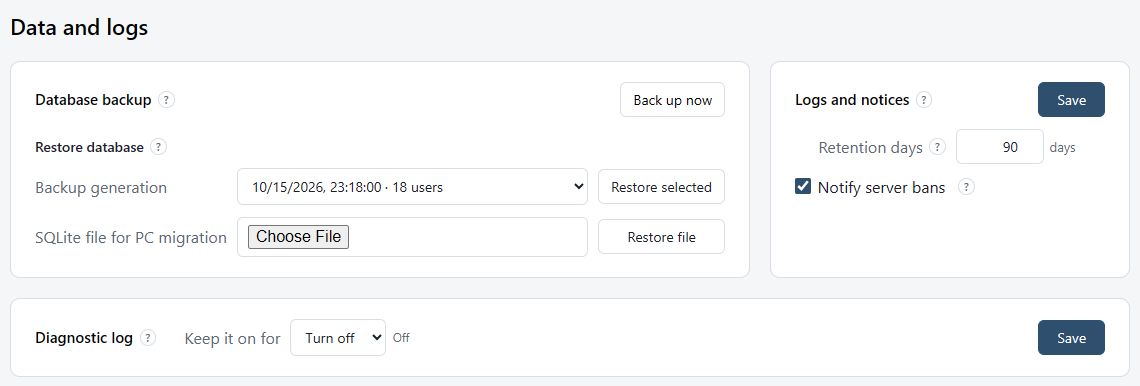Save the Logs and notices settings
The height and width of the screenshot is (386, 1140).
tap(1071, 100)
